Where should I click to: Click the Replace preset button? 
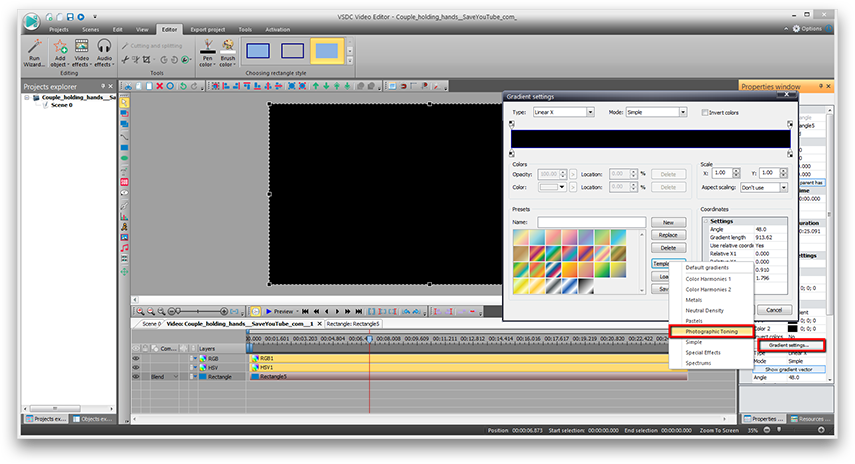[668, 235]
